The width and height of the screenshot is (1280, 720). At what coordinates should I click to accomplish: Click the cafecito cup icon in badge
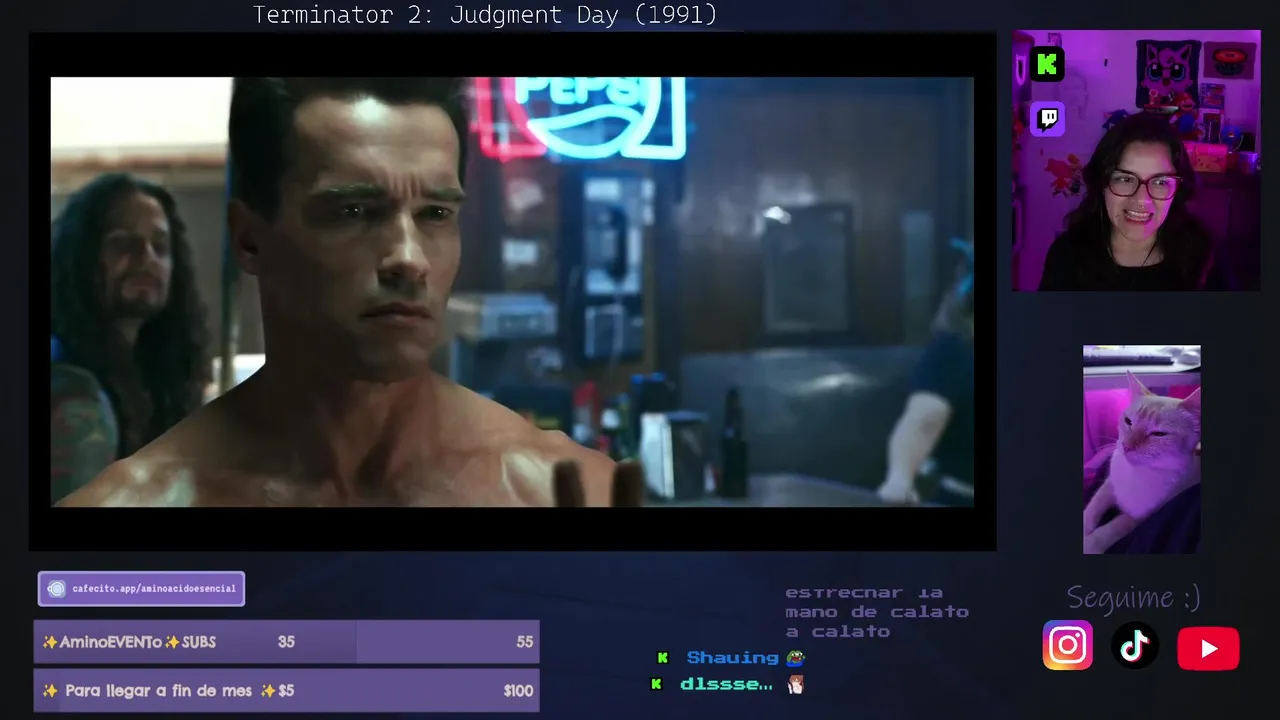click(56, 589)
